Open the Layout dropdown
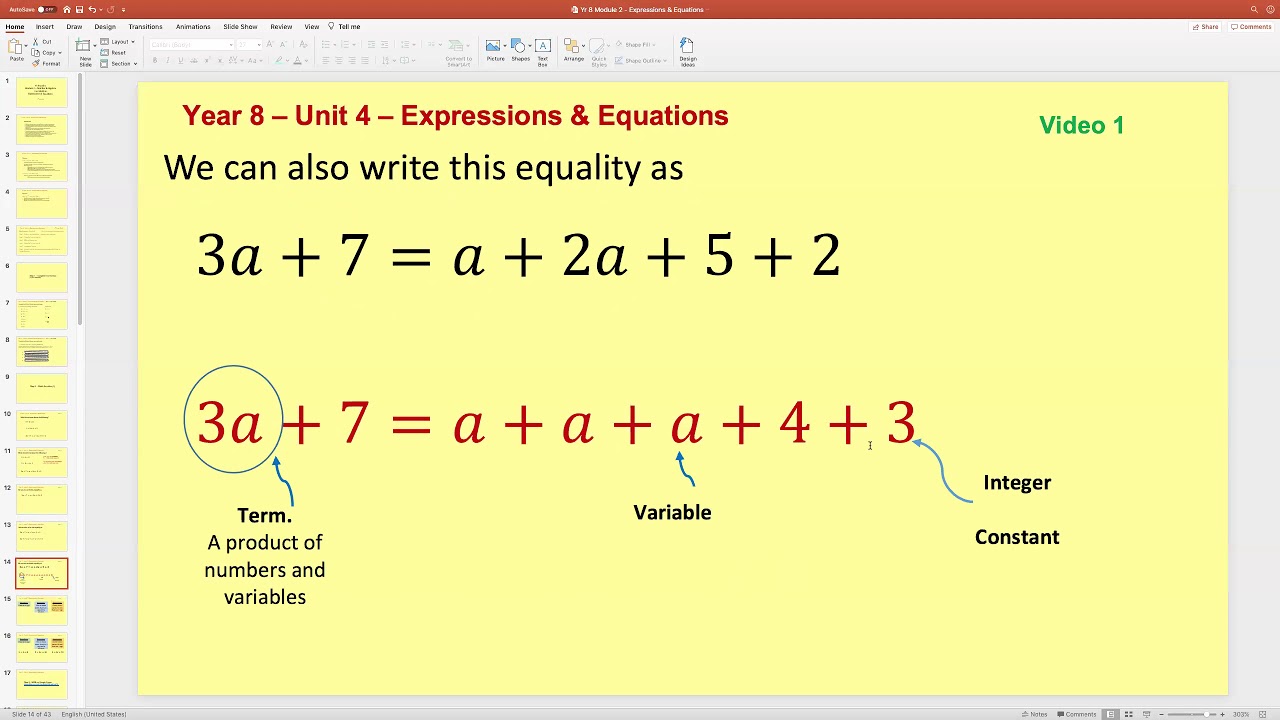This screenshot has width=1280, height=720. (x=116, y=42)
